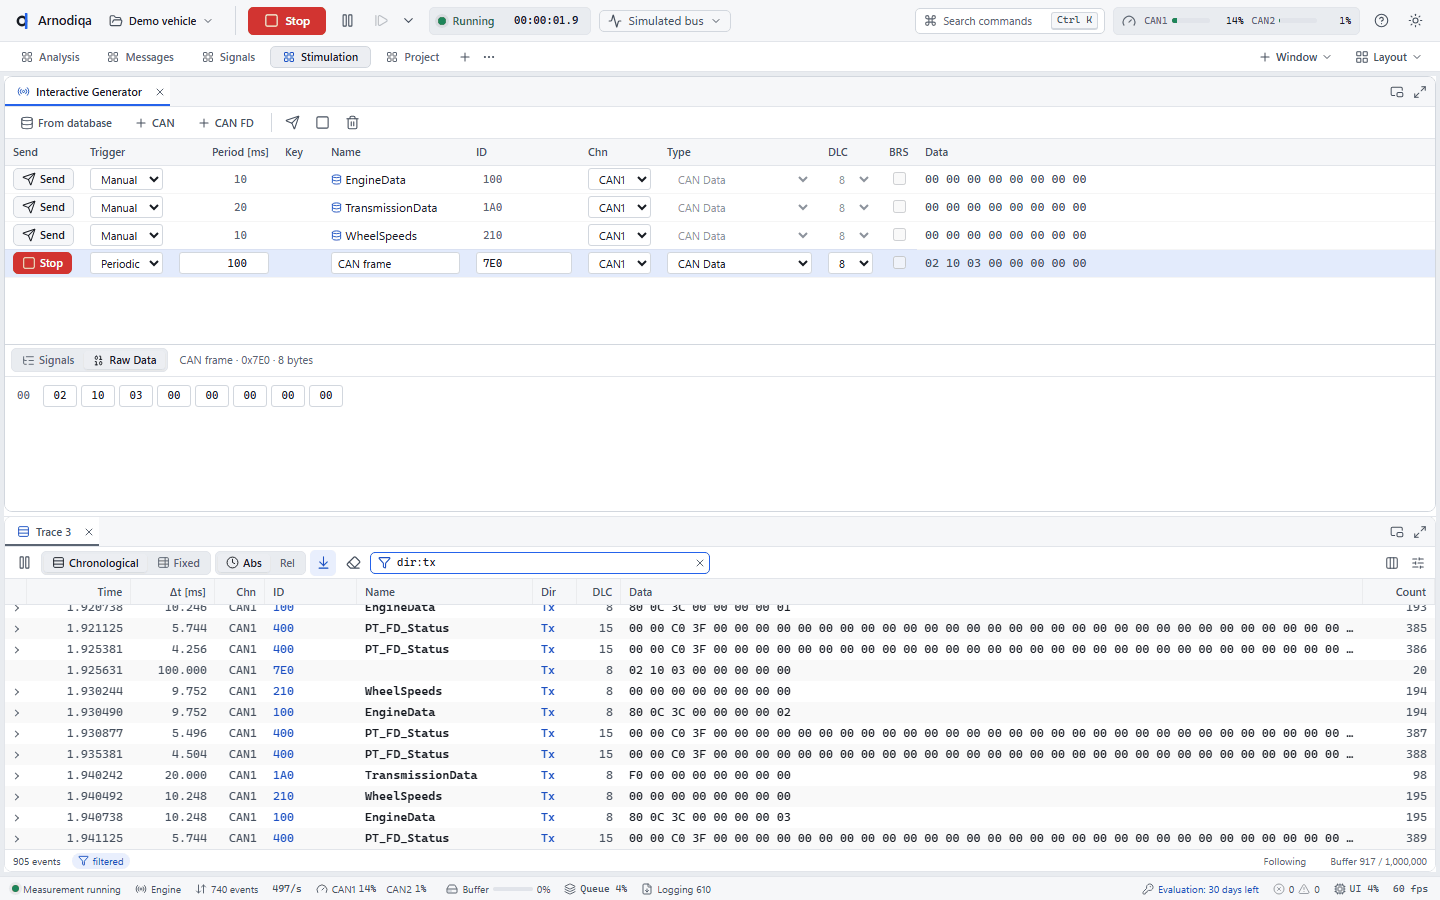Toggle BRS checkbox for EngineData row
Viewport: 1440px width, 900px height.
coord(899,179)
